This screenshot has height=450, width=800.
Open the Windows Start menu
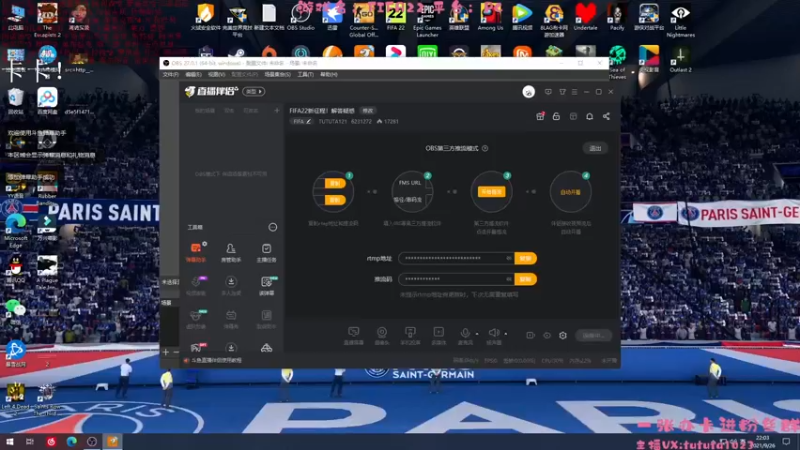[9, 441]
